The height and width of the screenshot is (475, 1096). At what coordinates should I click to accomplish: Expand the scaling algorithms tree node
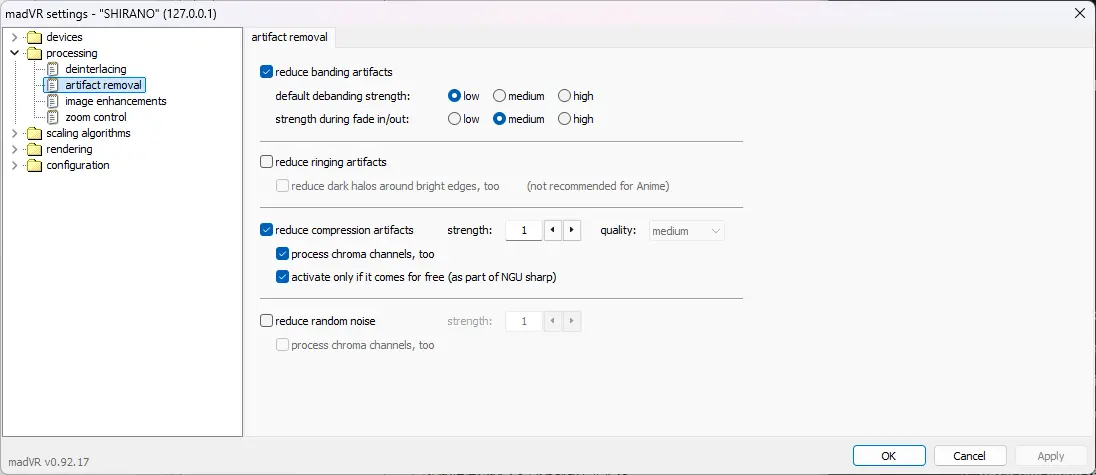[14, 133]
